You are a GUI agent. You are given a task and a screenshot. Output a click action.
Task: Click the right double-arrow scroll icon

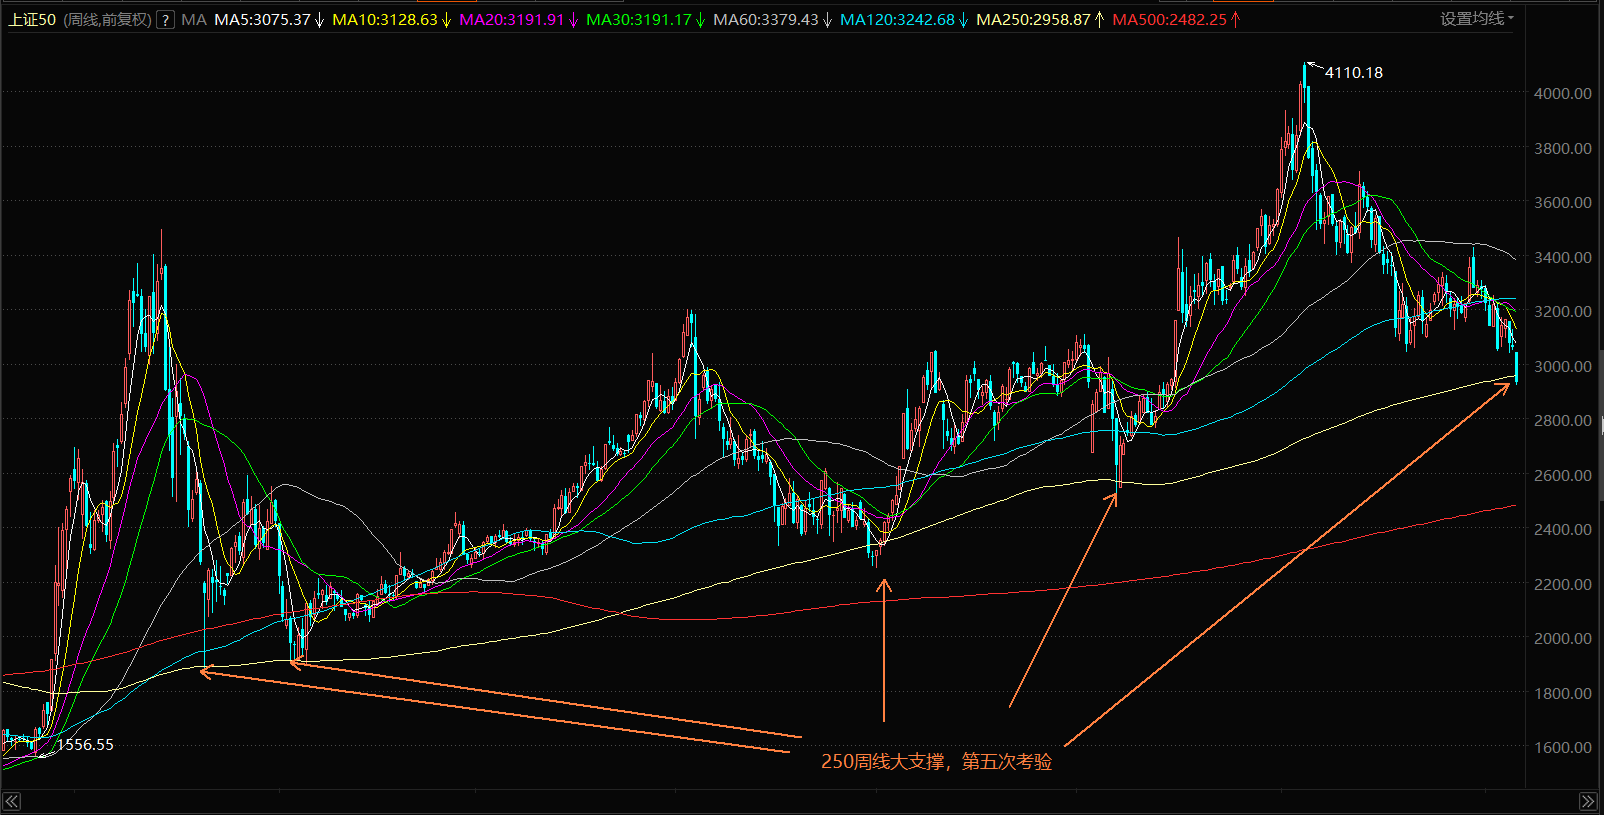point(1588,801)
